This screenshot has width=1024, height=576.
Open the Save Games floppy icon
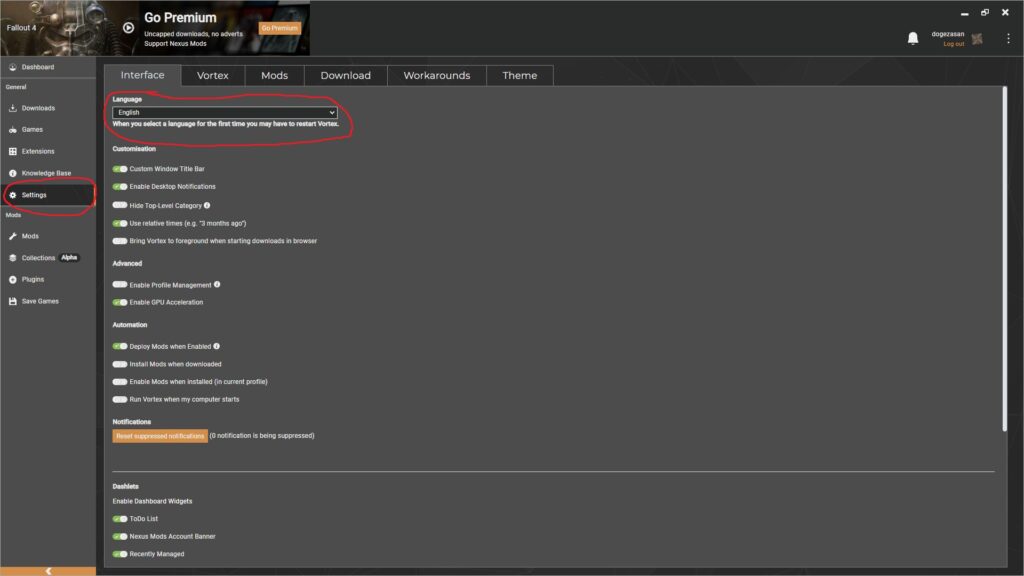(x=12, y=301)
